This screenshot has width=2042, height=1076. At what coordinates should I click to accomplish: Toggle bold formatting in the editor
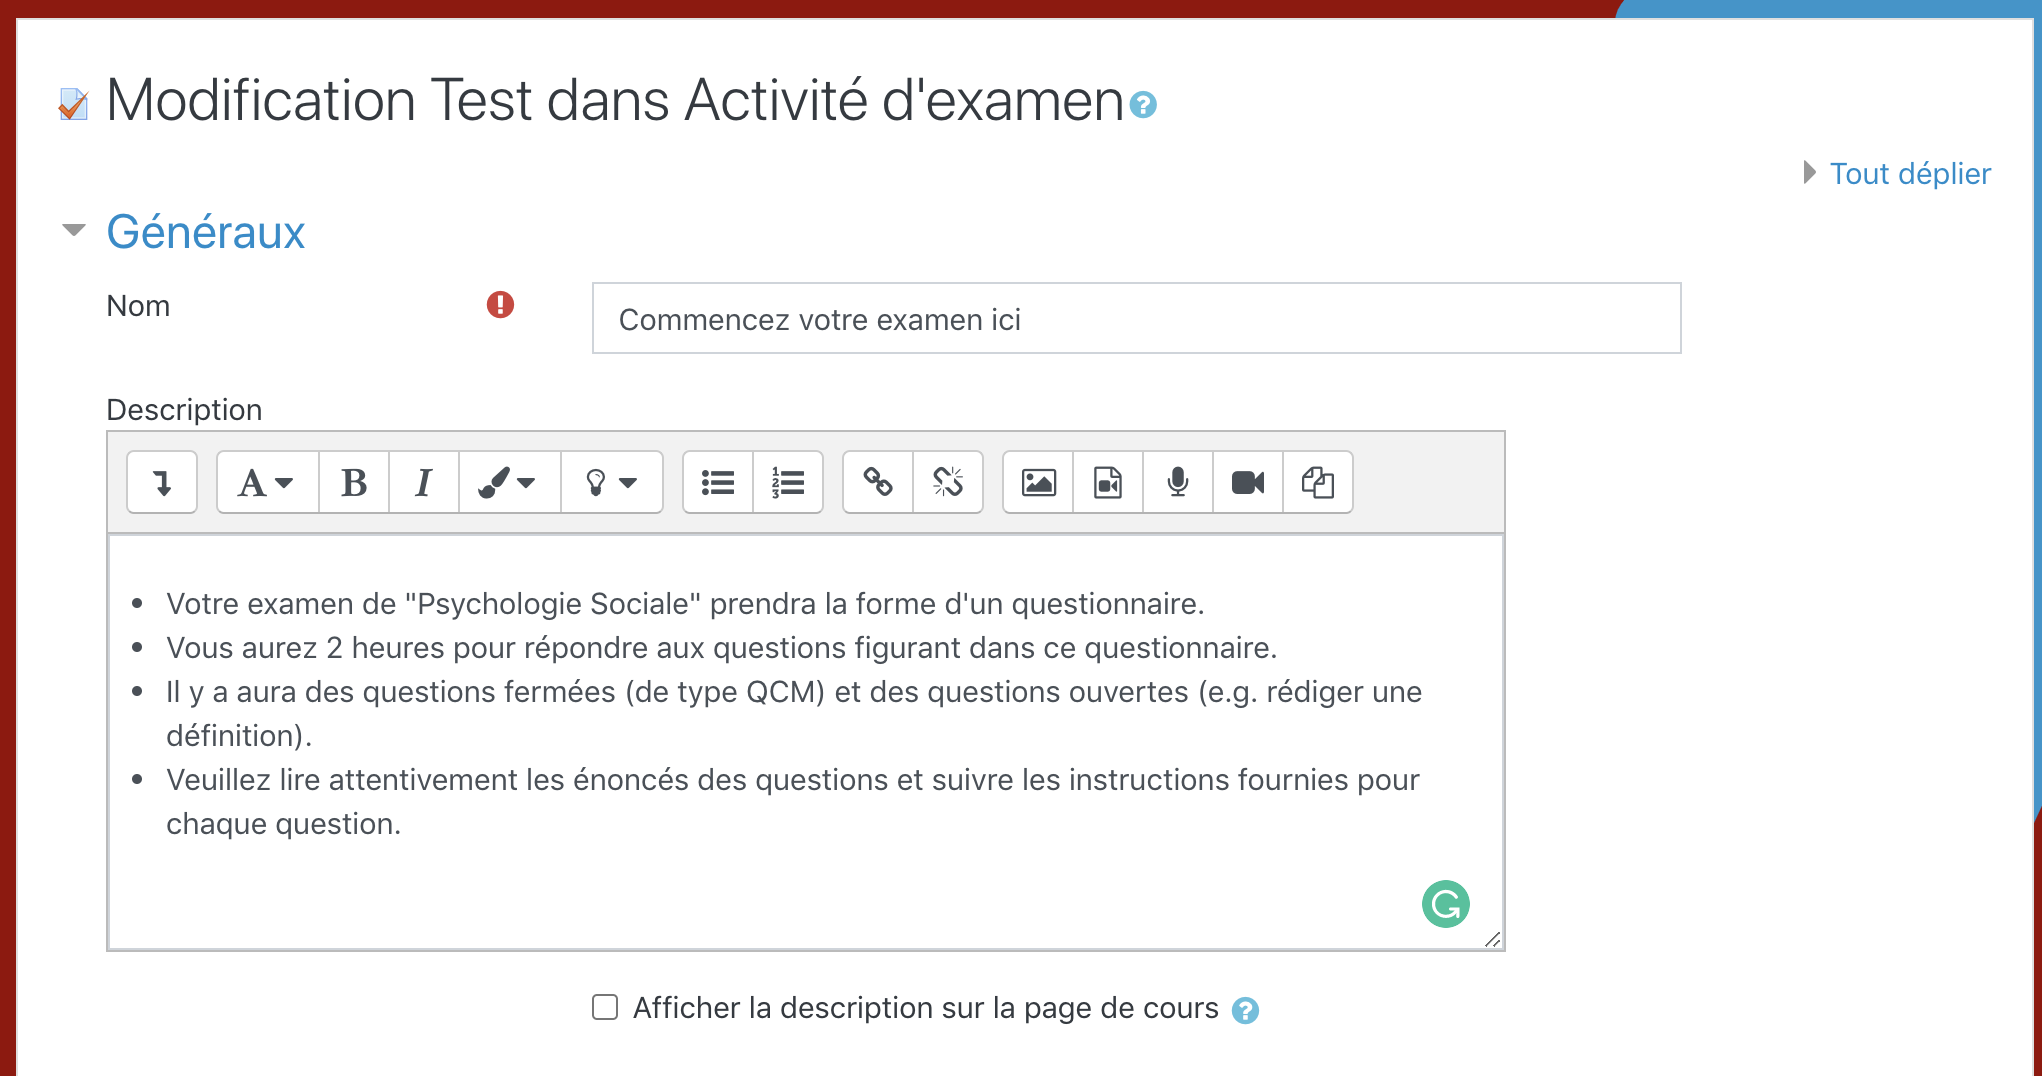click(354, 483)
